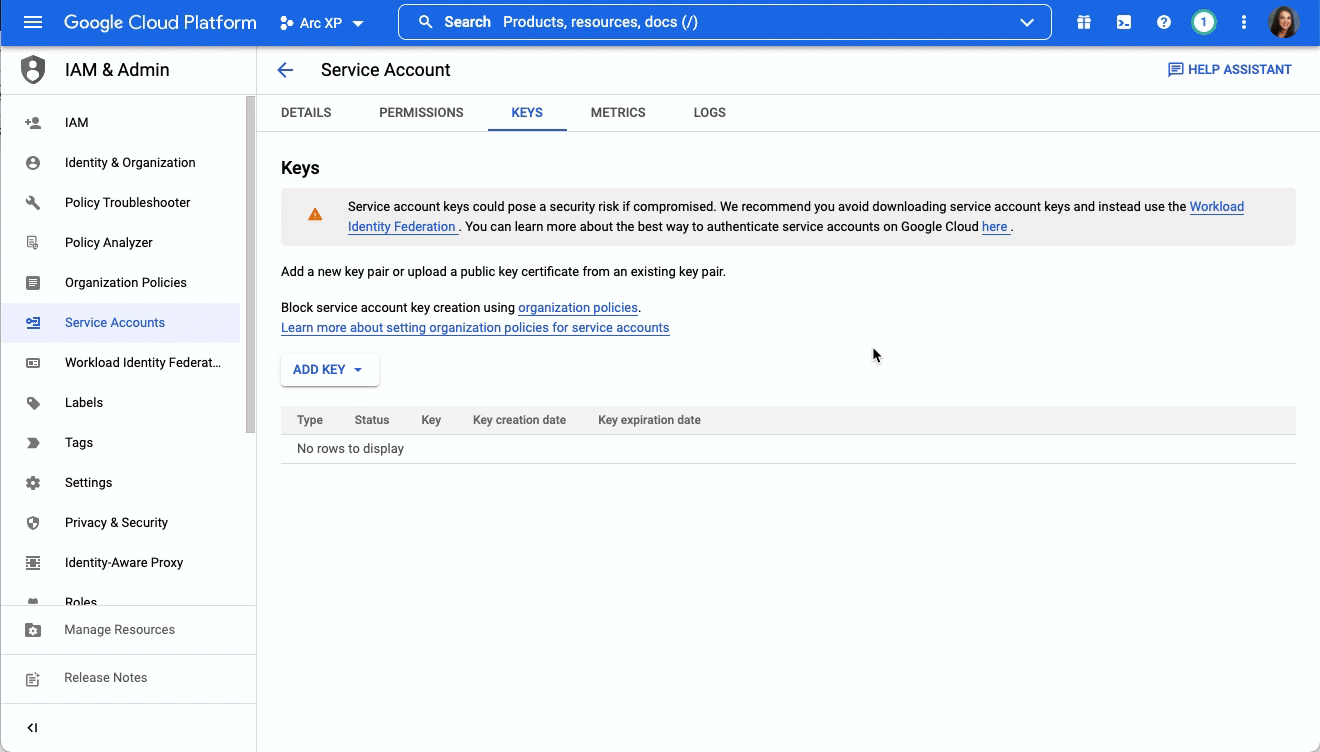Click the Type column header
The width and height of the screenshot is (1320, 752).
coord(310,420)
